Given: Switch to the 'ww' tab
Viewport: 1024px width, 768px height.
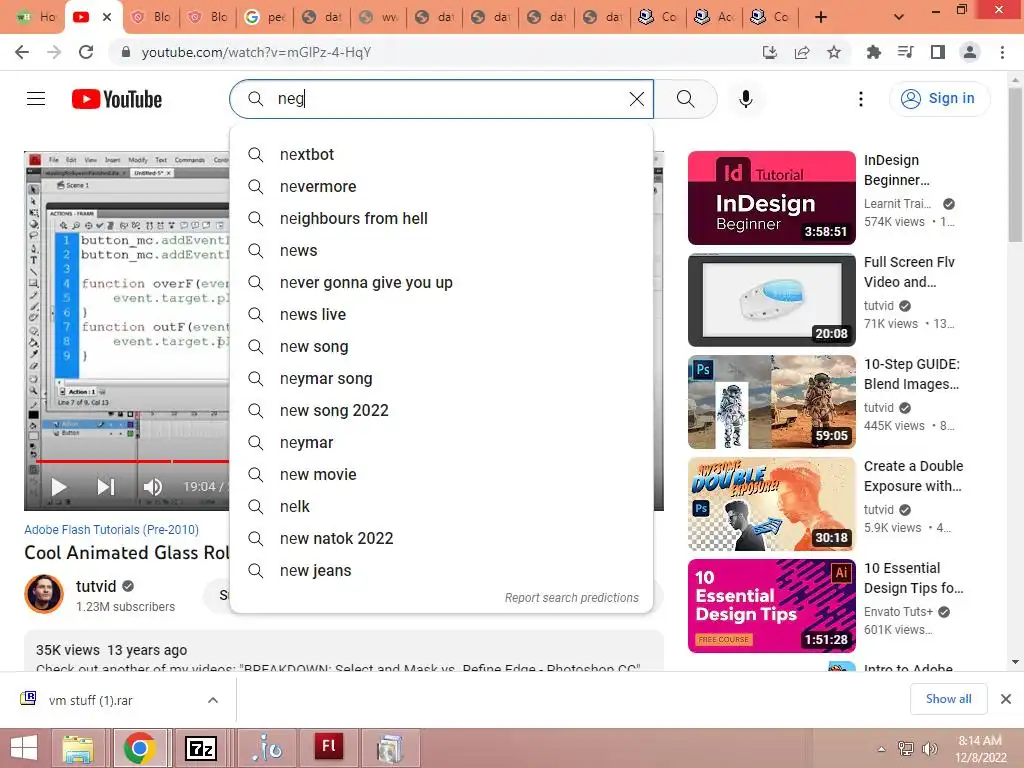Looking at the screenshot, I should pos(378,18).
